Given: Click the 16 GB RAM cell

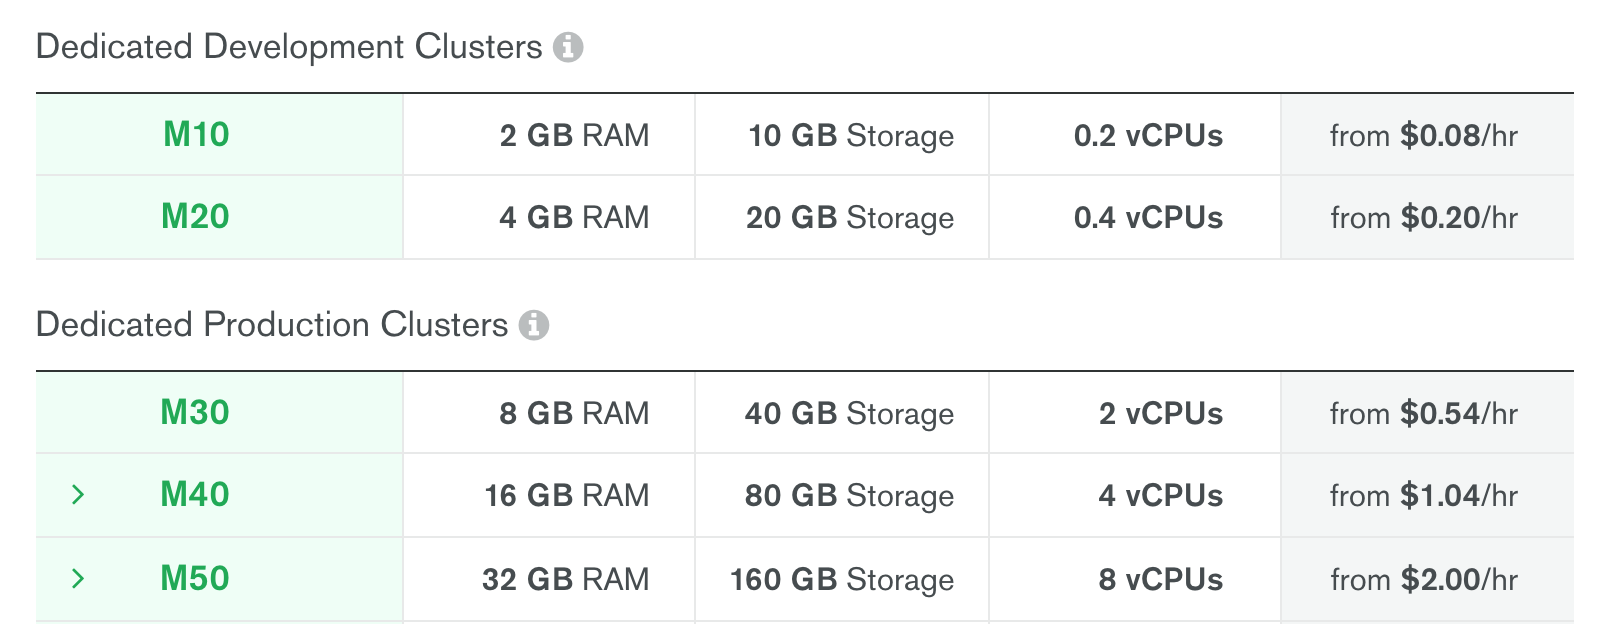Looking at the screenshot, I should pyautogui.click(x=567, y=496).
